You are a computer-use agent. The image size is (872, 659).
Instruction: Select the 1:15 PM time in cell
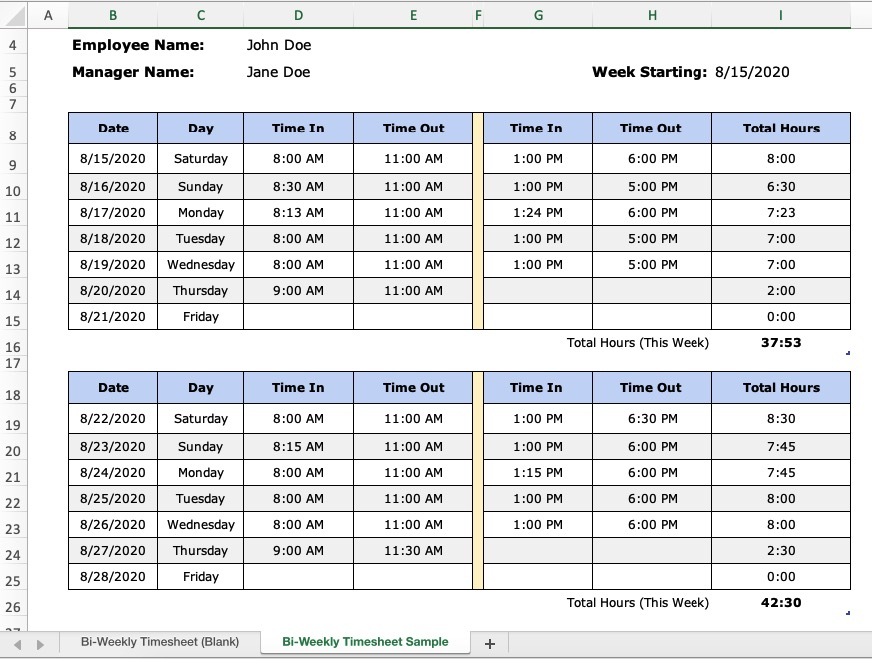538,473
